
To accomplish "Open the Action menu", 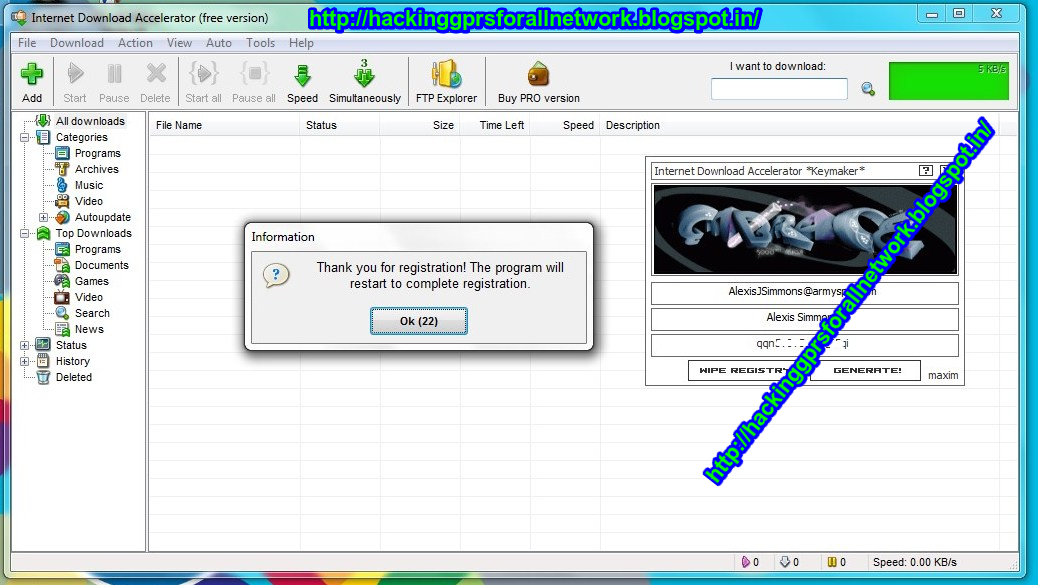I will [135, 43].
